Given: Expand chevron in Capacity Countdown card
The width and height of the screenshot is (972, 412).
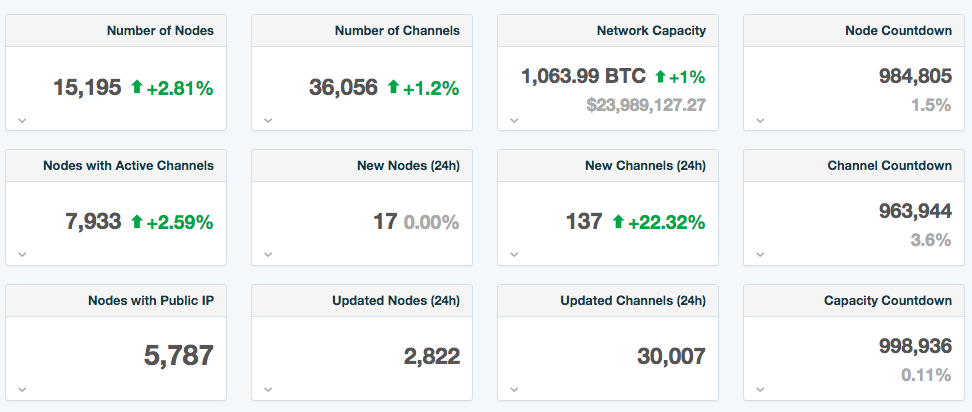Looking at the screenshot, I should tap(760, 389).
